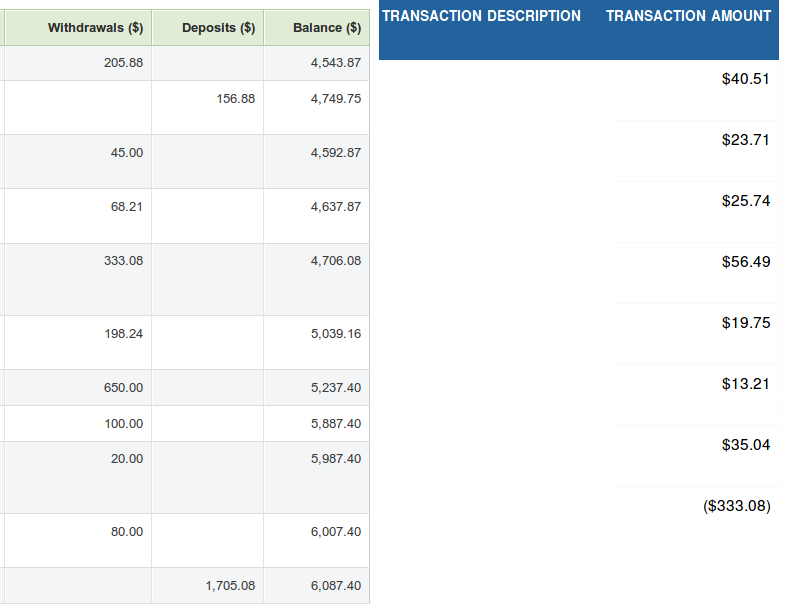Click the 156.88 deposit cell
This screenshot has height=604, width=787.
pyautogui.click(x=235, y=99)
